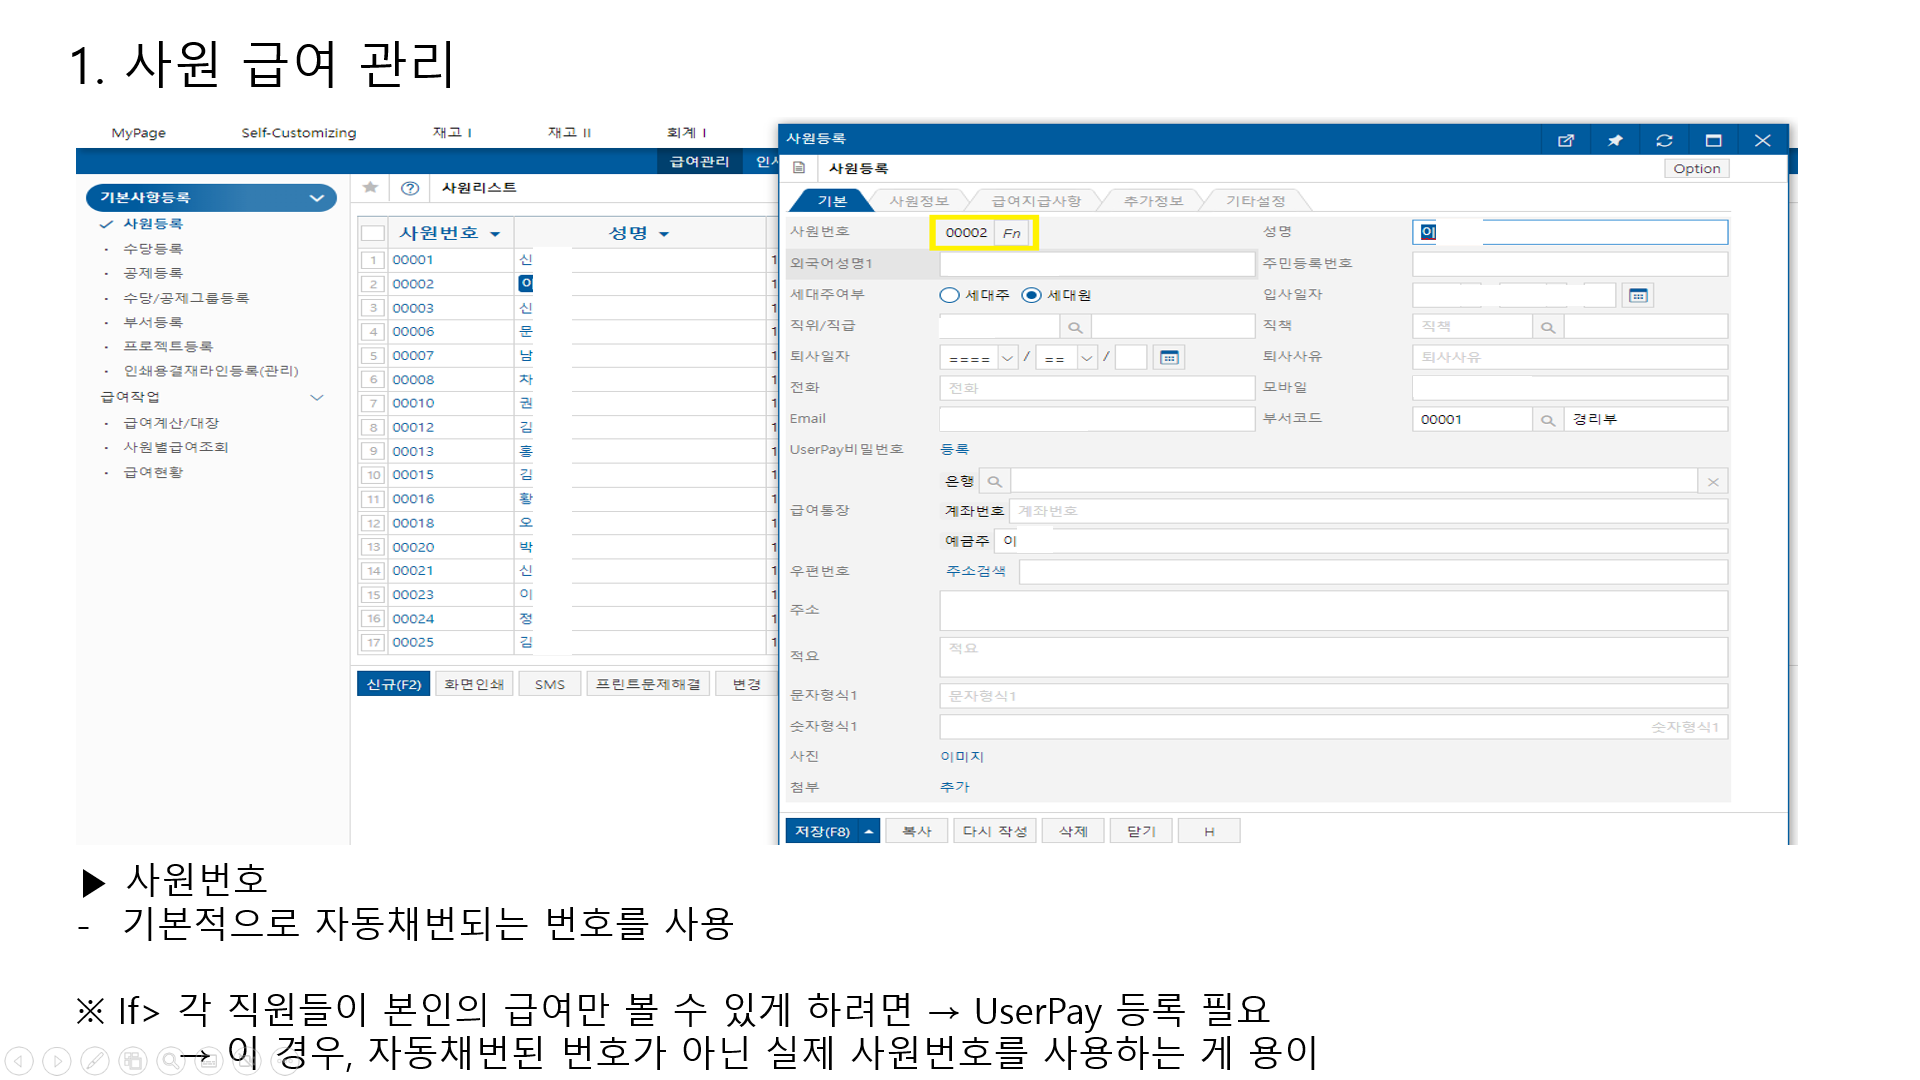This screenshot has height=1080, width=1920.
Task: Click the magnifier icon for 부서코드
Action: pyautogui.click(x=1547, y=420)
